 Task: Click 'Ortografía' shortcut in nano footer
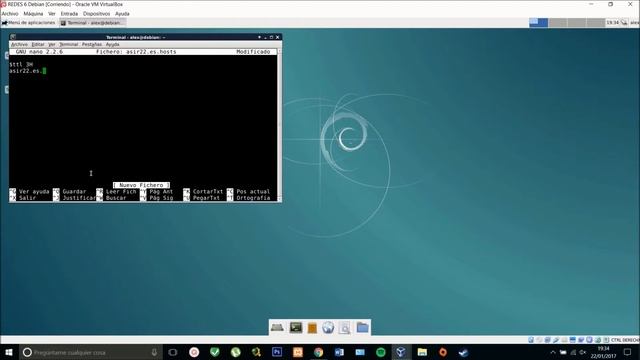pyautogui.click(x=253, y=198)
